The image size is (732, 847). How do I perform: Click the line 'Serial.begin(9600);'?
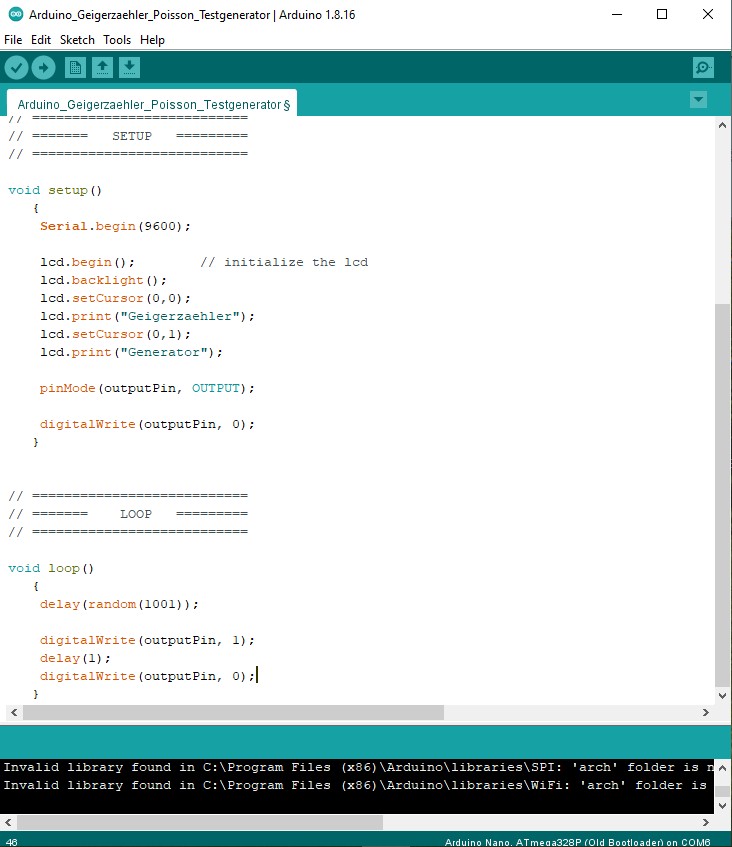click(x=115, y=226)
